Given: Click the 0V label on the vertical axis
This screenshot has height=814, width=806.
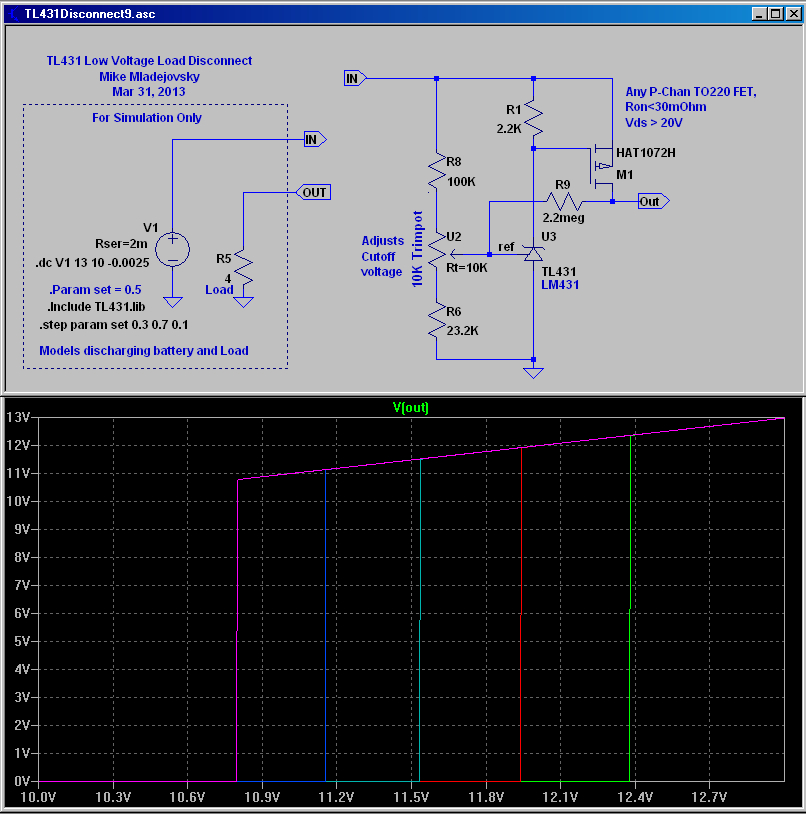Looking at the screenshot, I should click(x=22, y=781).
